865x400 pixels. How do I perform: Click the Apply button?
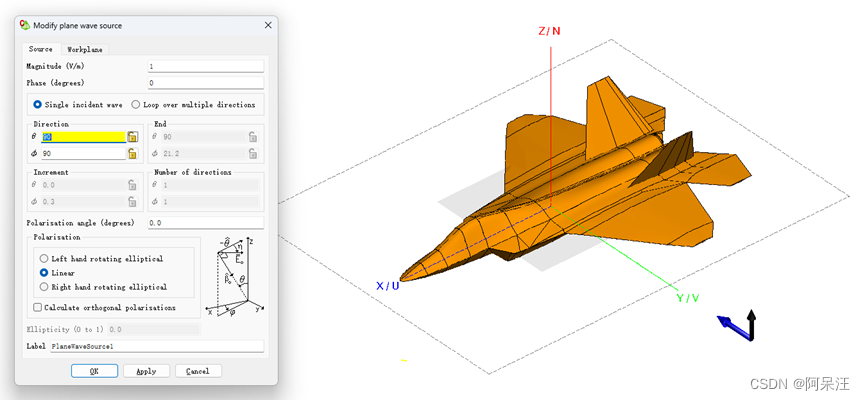[x=146, y=371]
